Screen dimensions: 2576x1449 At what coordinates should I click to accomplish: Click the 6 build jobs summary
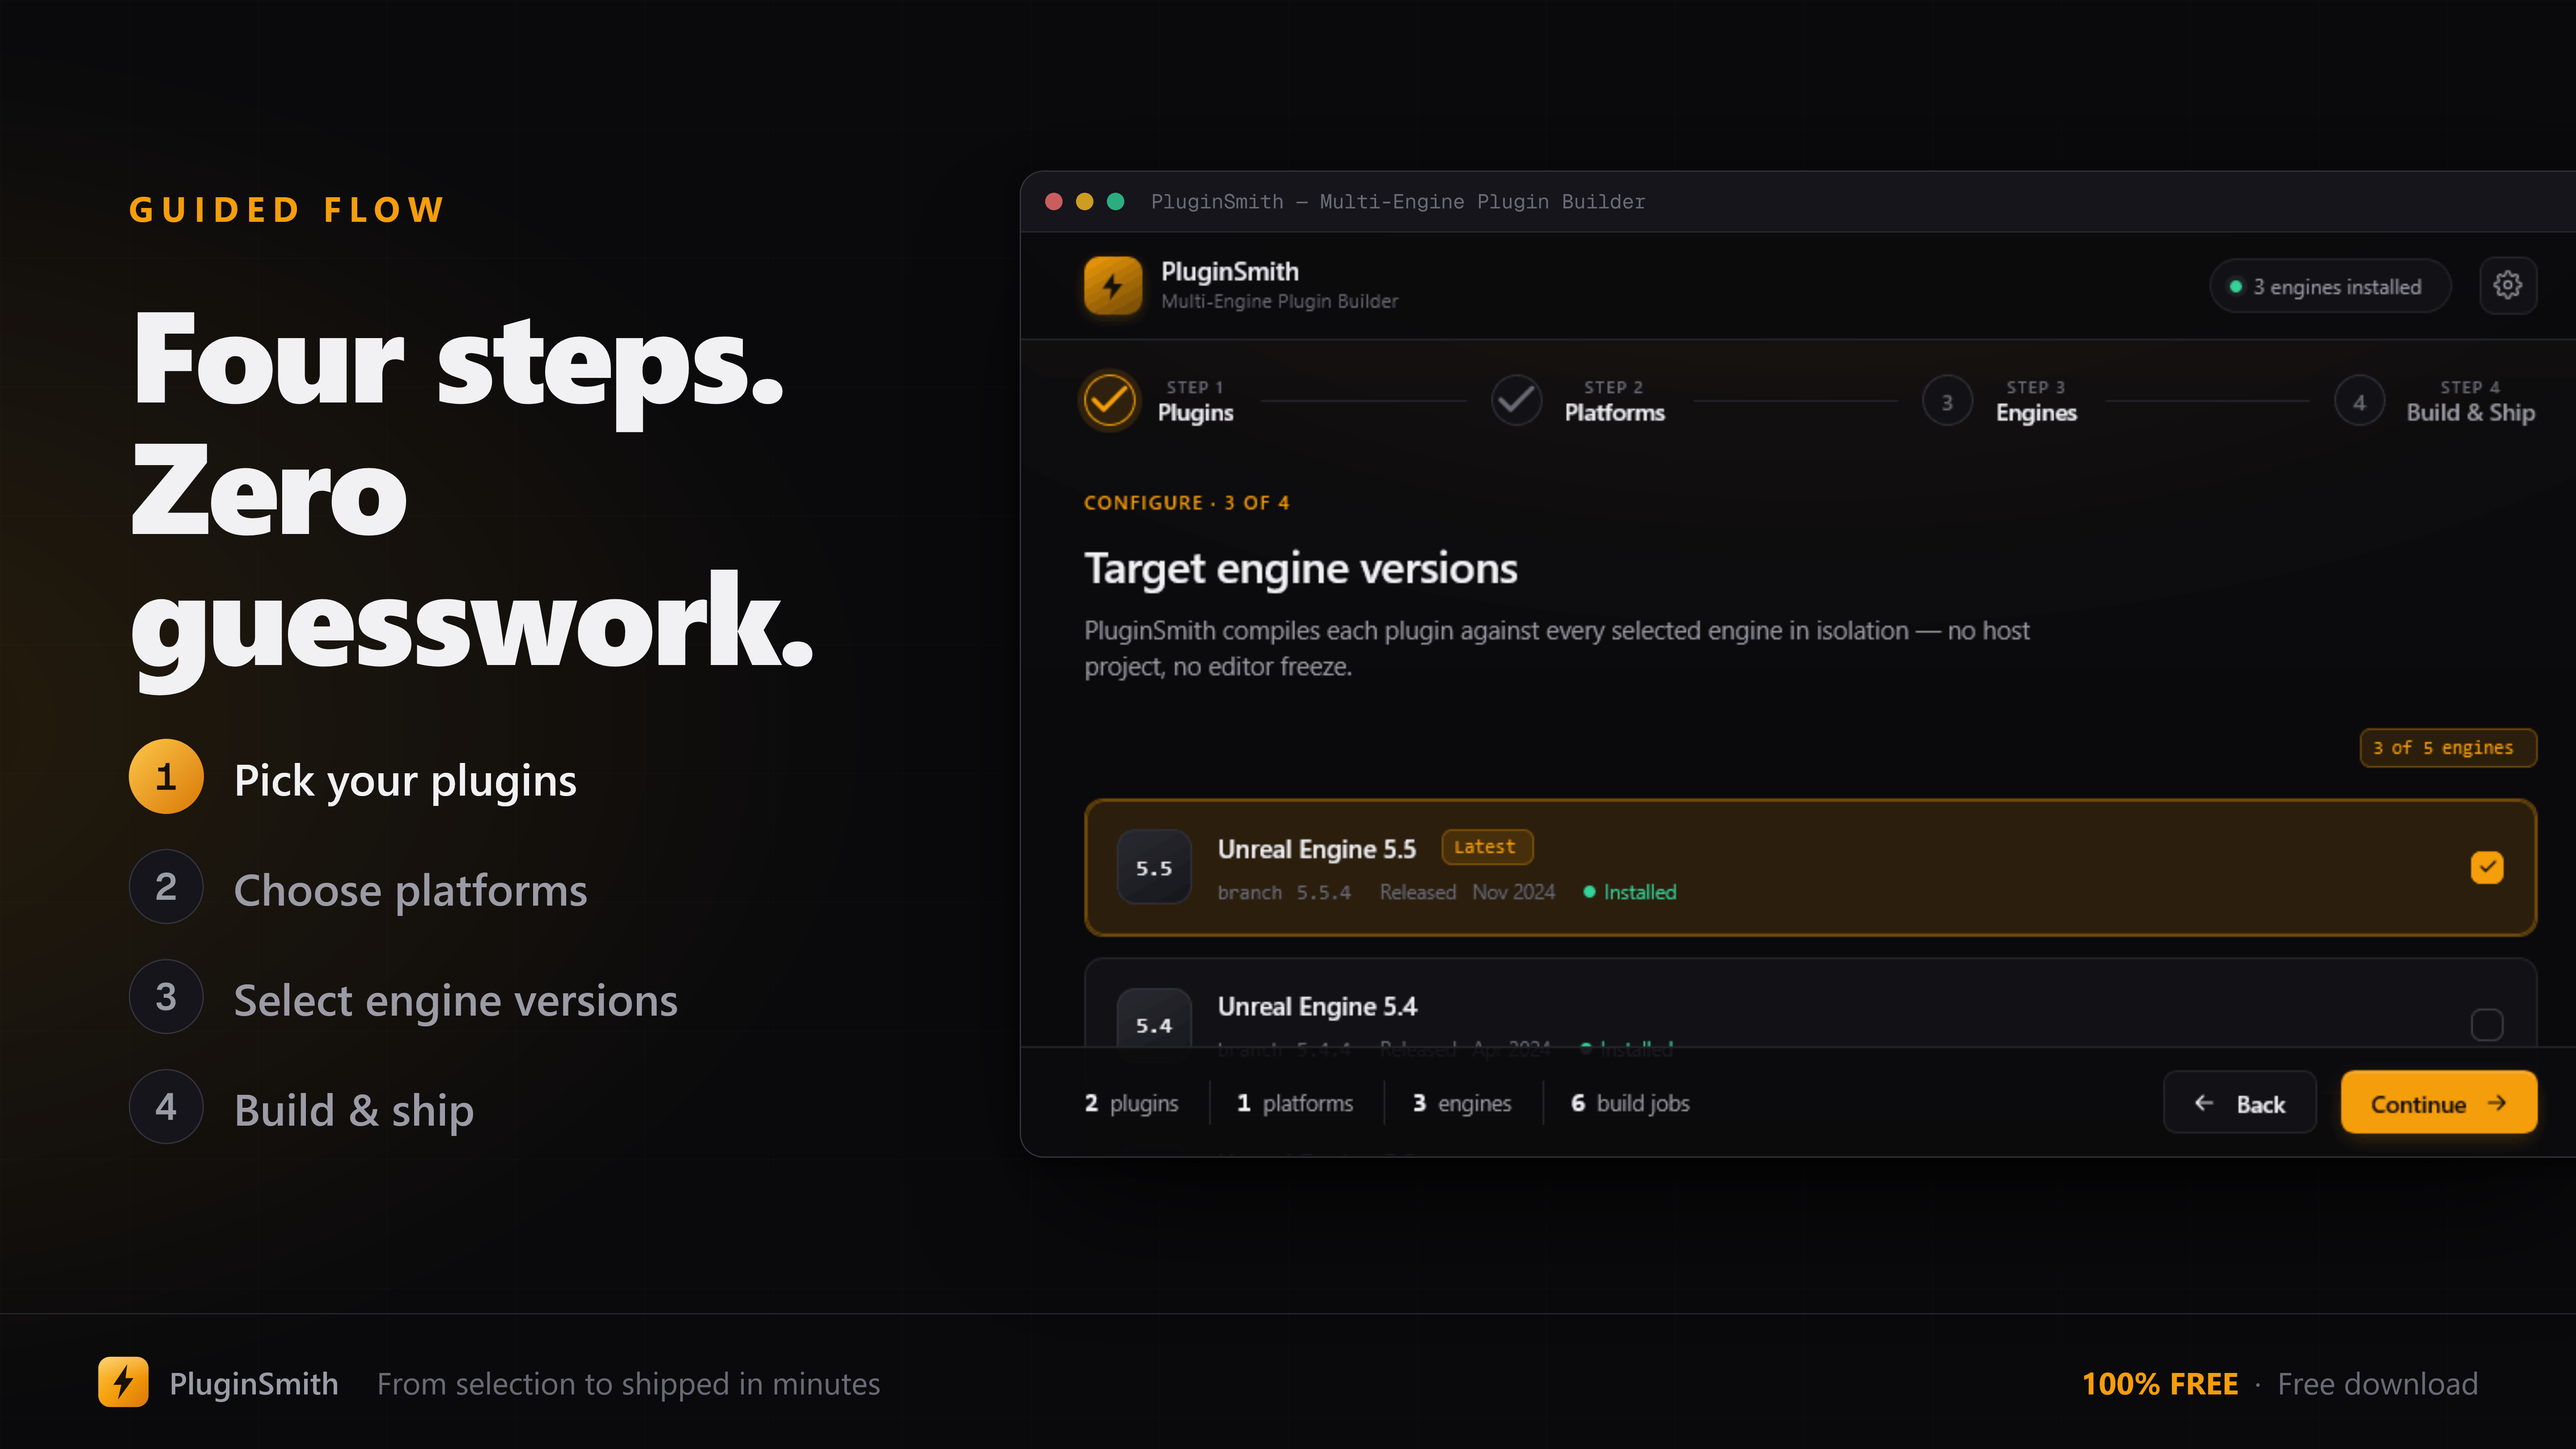coord(1630,1103)
